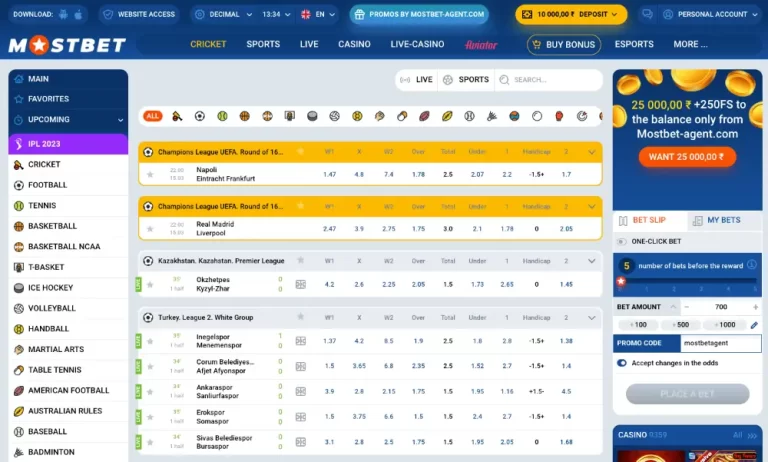Collapse the first Champions League Napoli section
This screenshot has height=462, width=768.
point(592,152)
